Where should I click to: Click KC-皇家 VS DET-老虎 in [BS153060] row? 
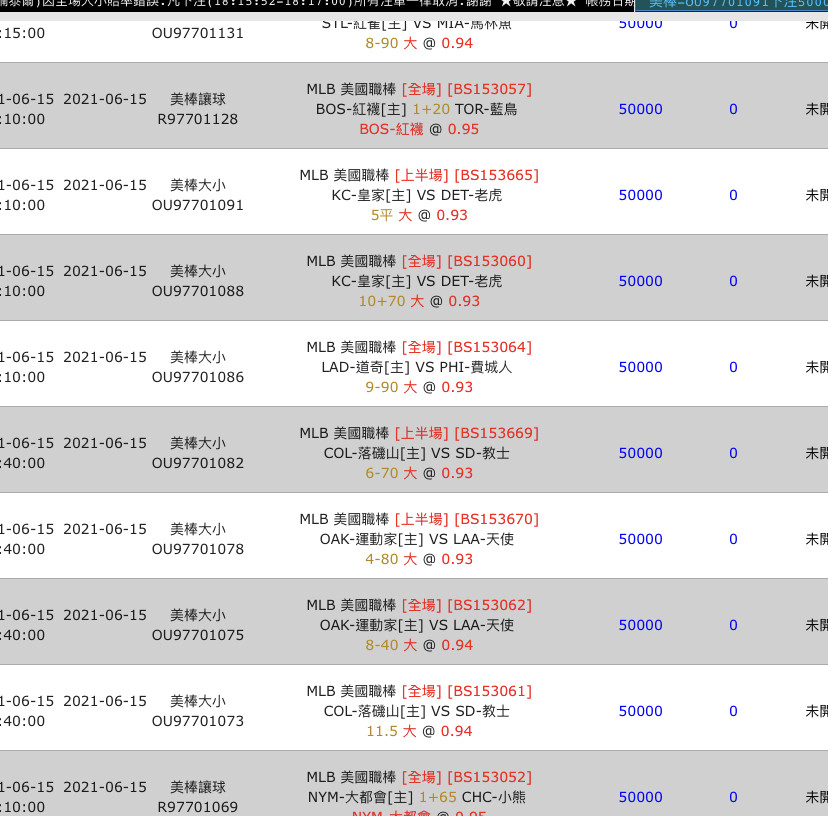pyautogui.click(x=417, y=282)
